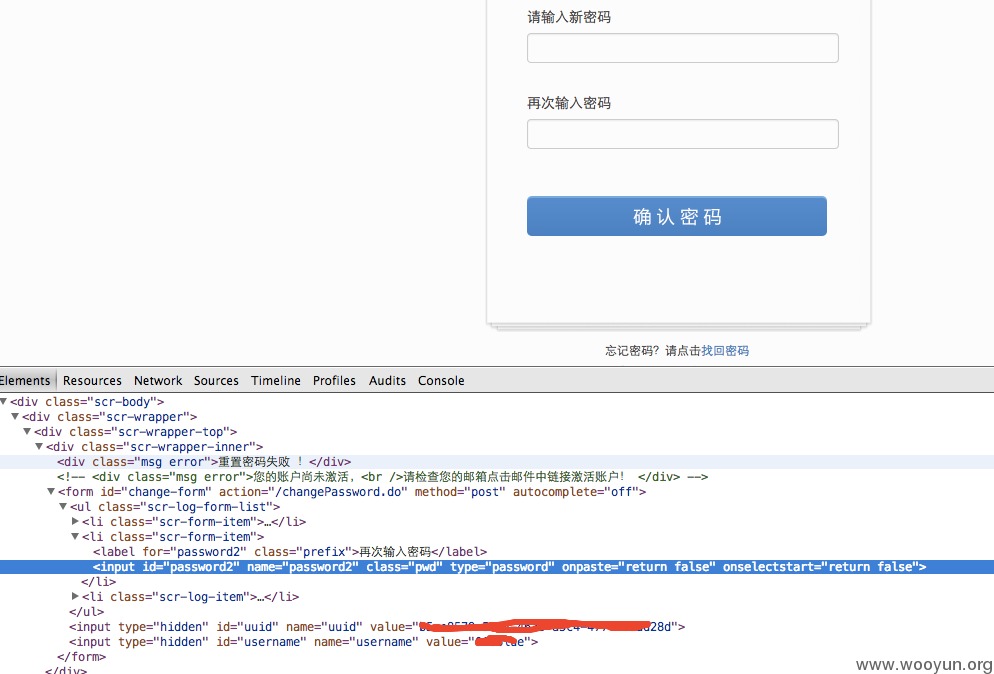
Task: Click the 请输入新密码 label text
Action: pos(569,17)
